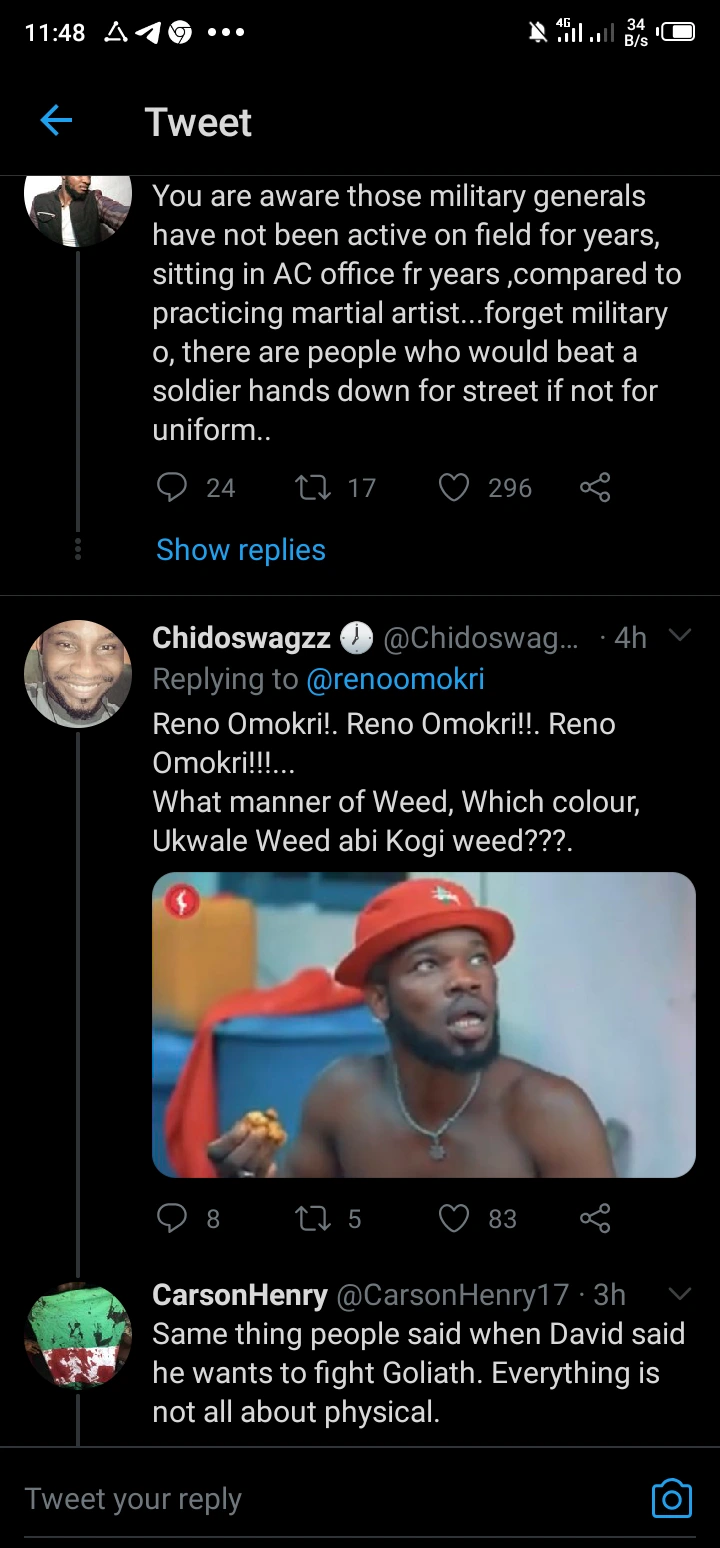Show replies to the top tweet
Image resolution: width=720 pixels, height=1548 pixels.
(241, 550)
